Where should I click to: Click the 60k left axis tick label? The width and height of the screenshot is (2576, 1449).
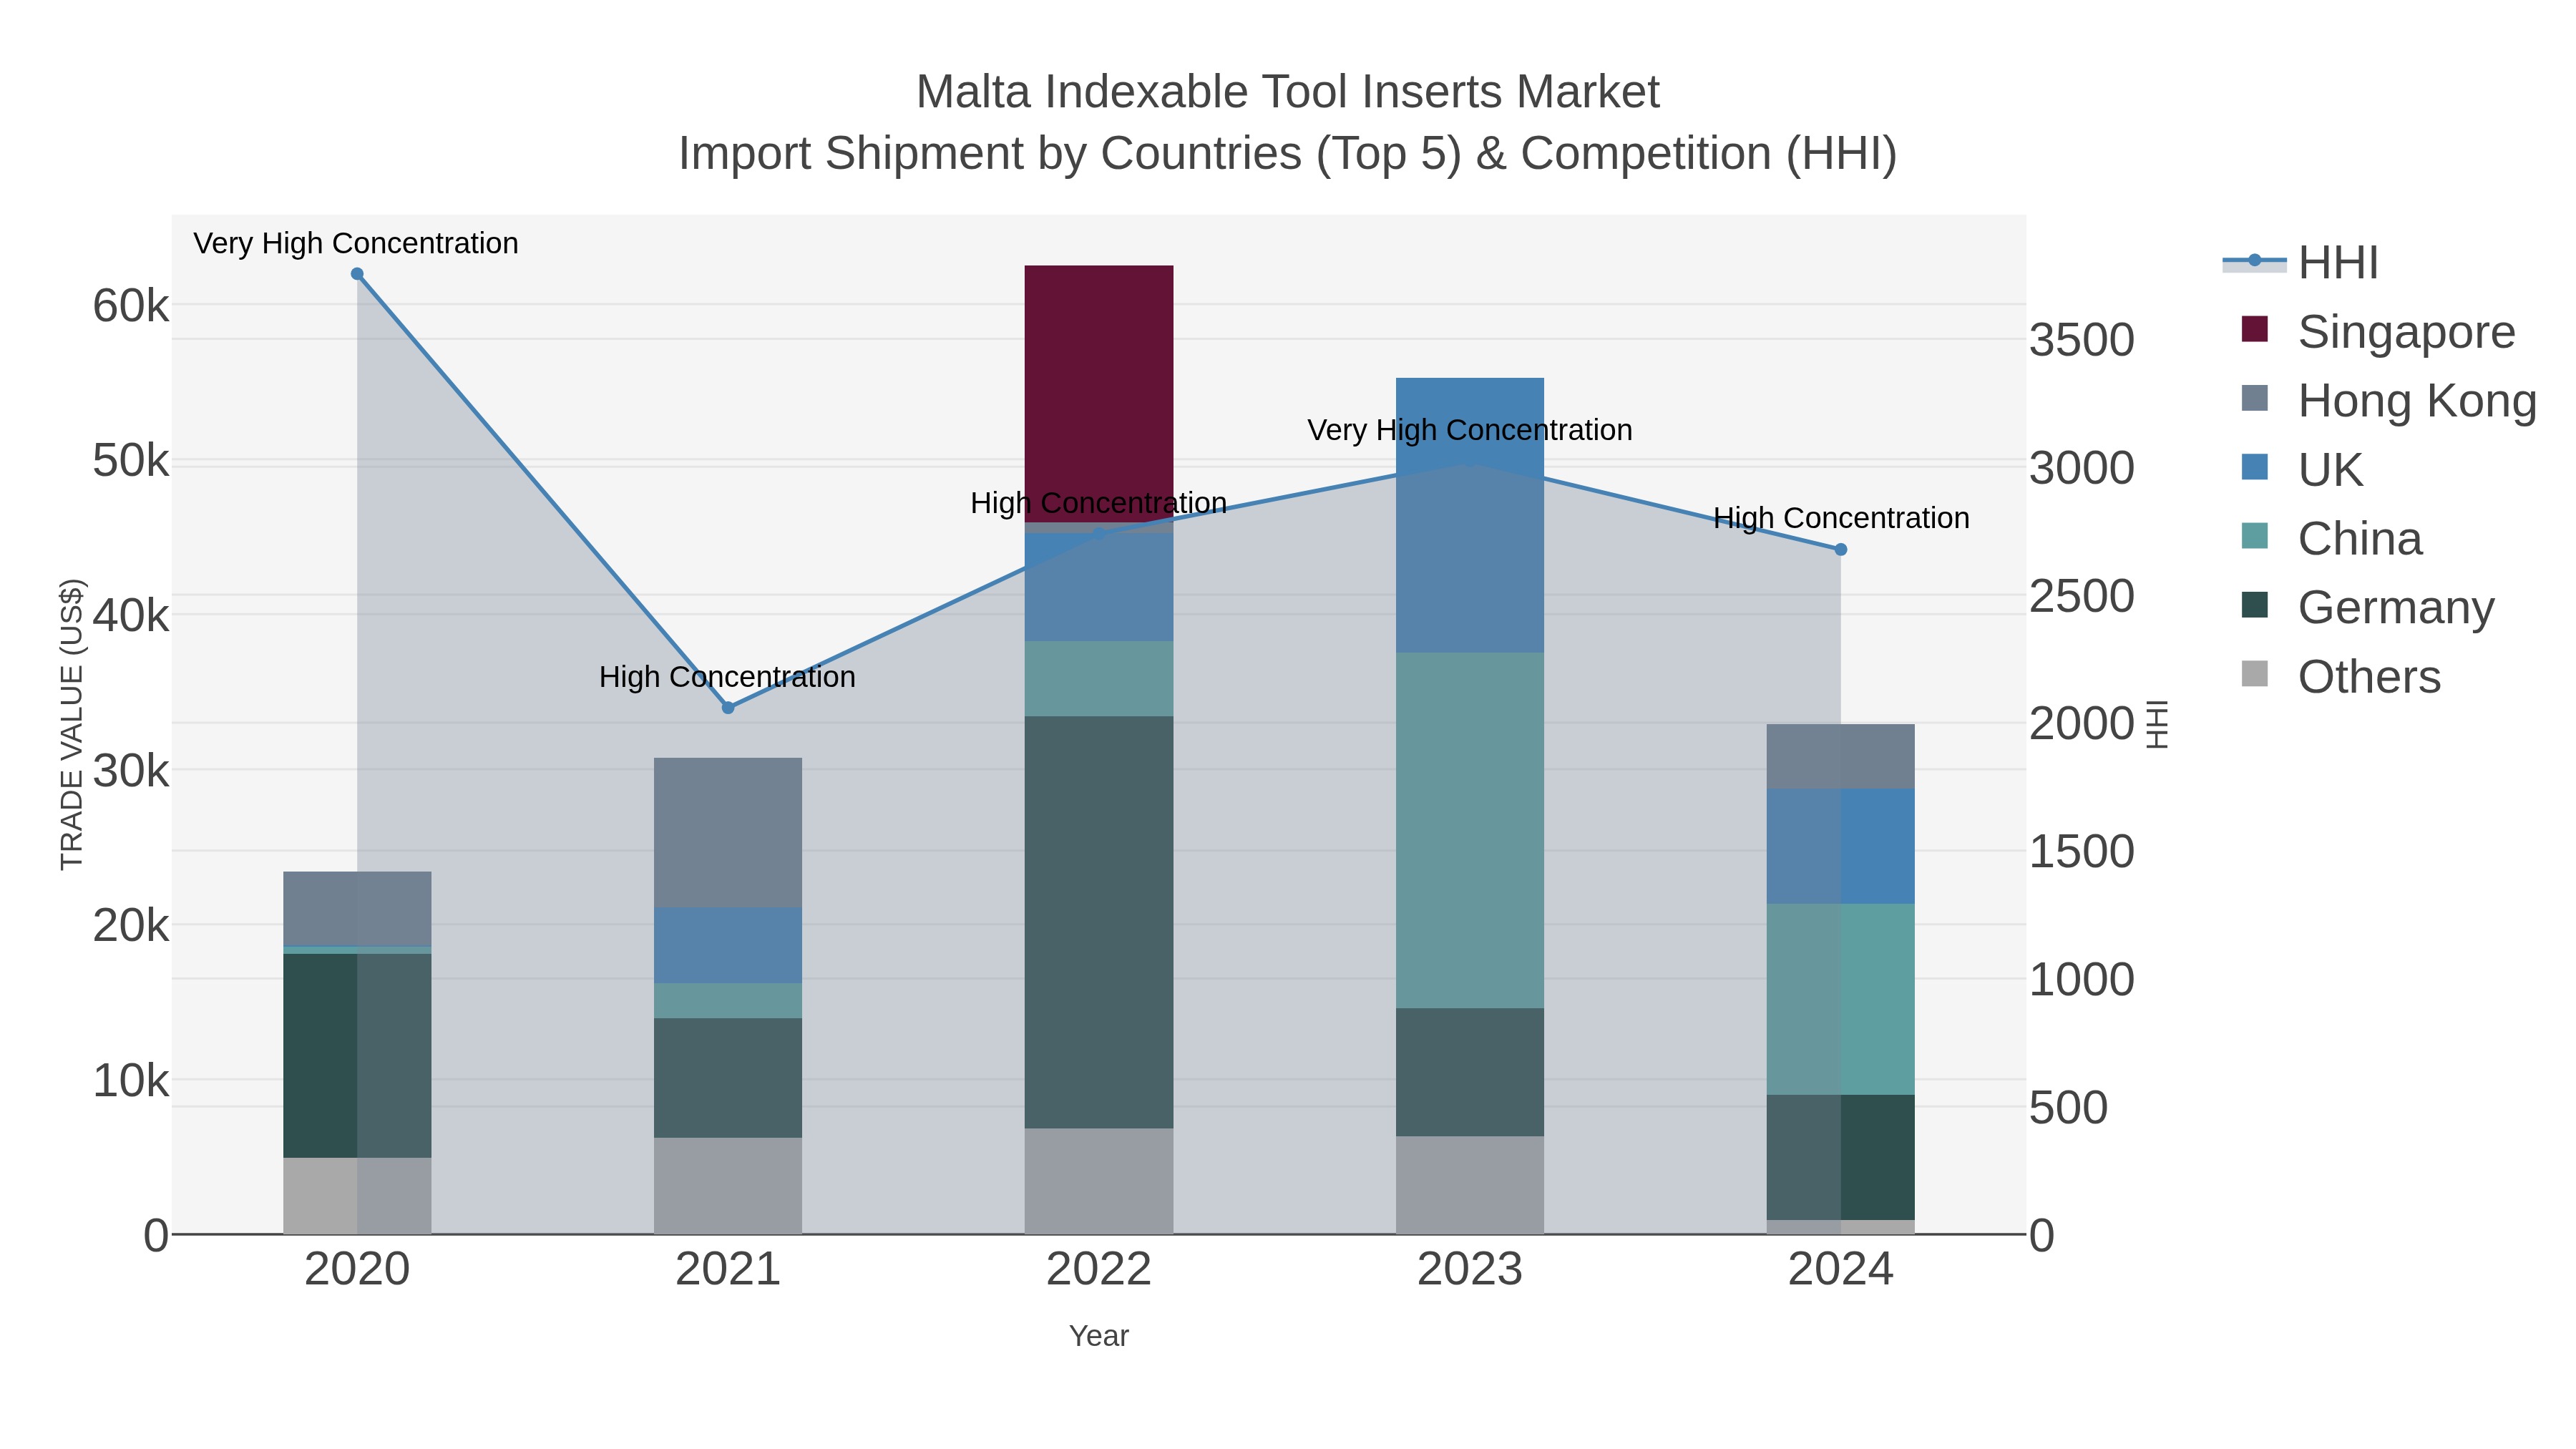(x=131, y=306)
